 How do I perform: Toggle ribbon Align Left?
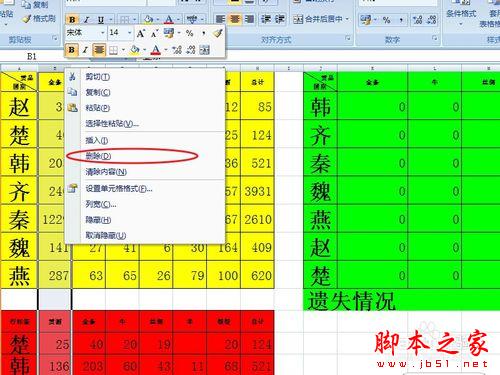tap(220, 19)
